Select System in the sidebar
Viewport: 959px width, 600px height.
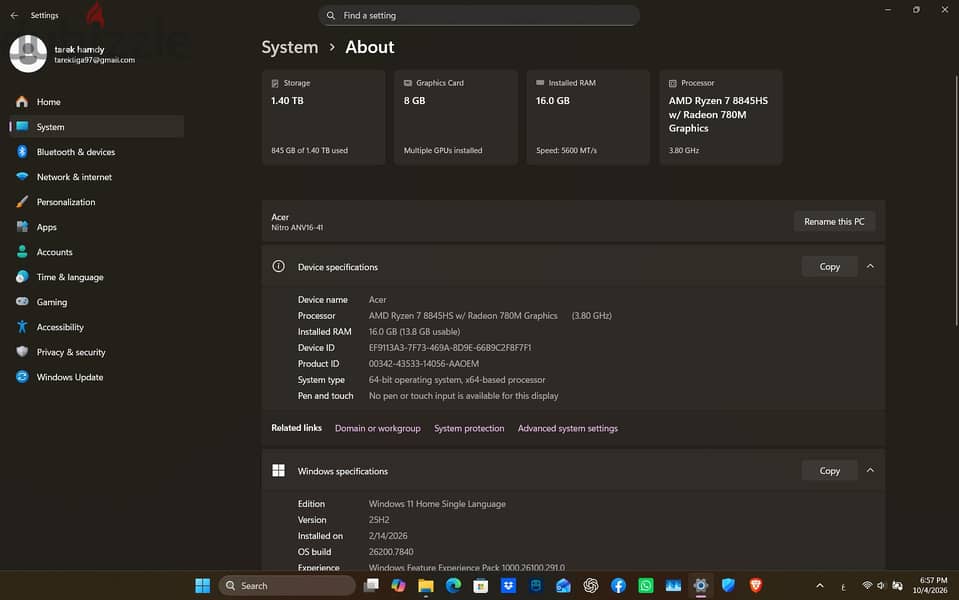[97, 127]
